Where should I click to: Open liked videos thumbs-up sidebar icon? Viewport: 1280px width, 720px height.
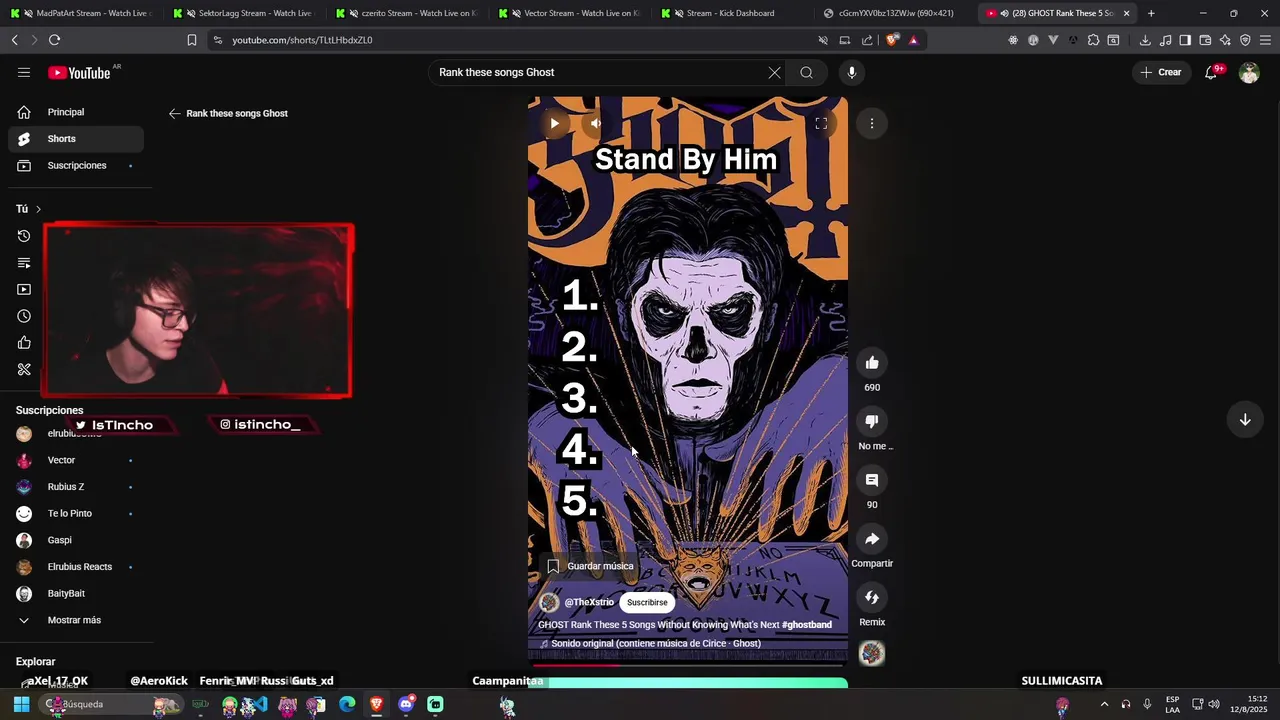pos(24,343)
